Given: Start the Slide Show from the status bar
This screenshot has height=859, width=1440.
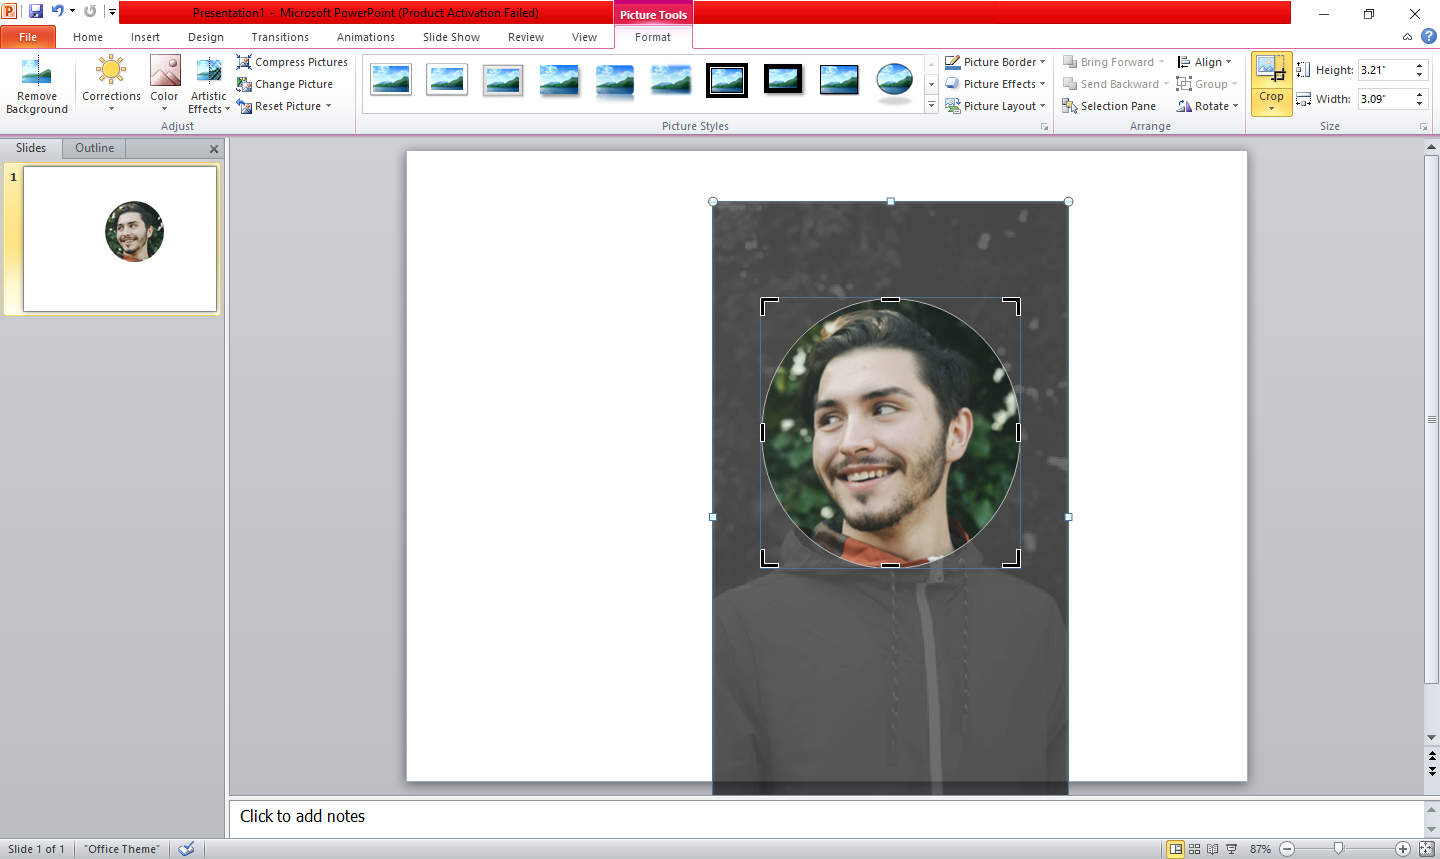Looking at the screenshot, I should tap(1232, 849).
